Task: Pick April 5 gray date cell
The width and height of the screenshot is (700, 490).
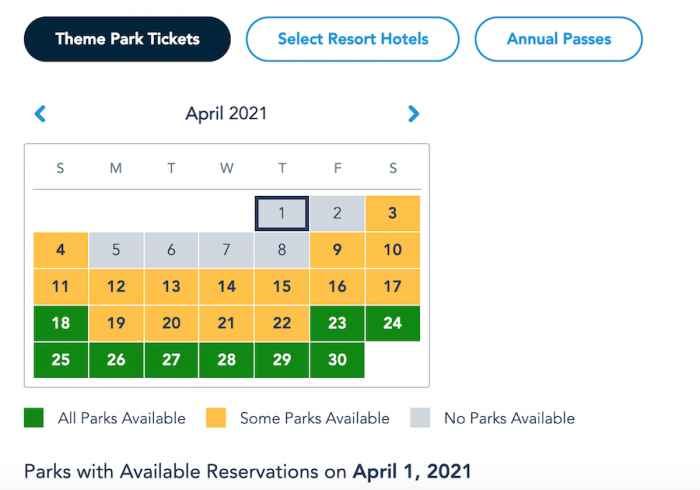Action: tap(116, 250)
